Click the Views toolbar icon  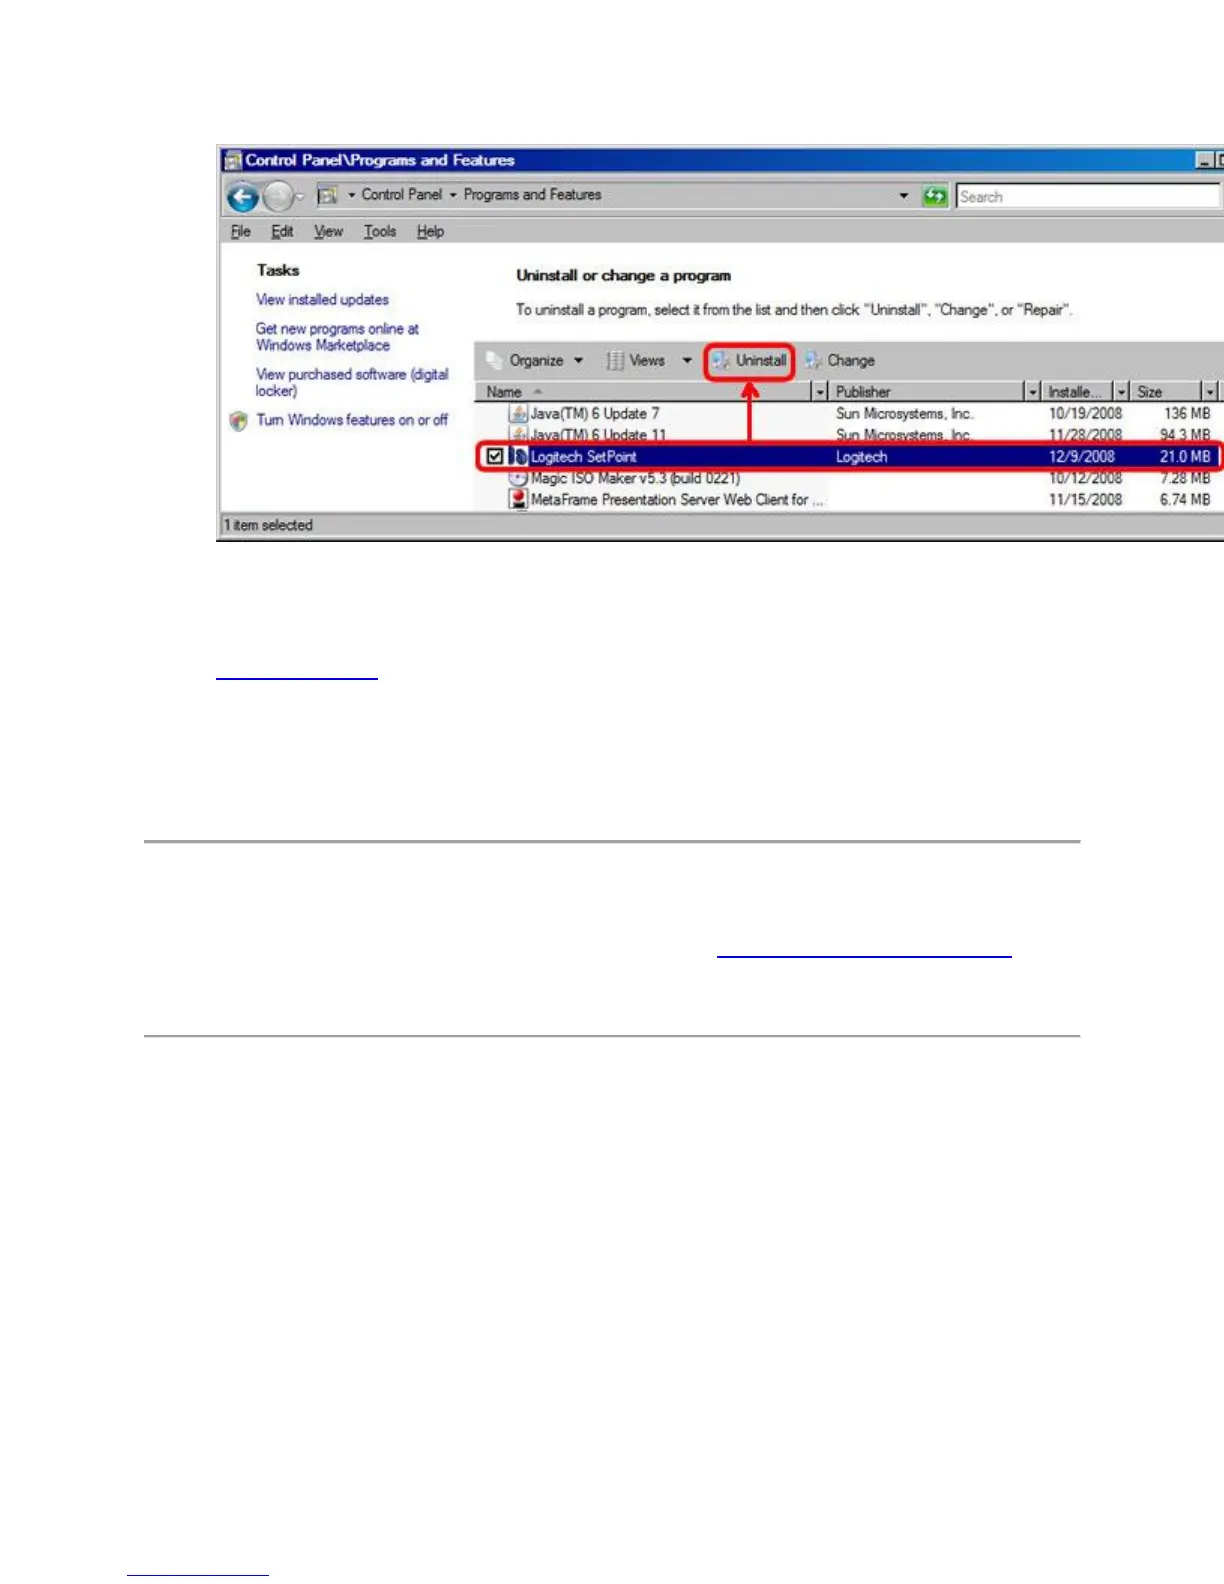tap(615, 360)
